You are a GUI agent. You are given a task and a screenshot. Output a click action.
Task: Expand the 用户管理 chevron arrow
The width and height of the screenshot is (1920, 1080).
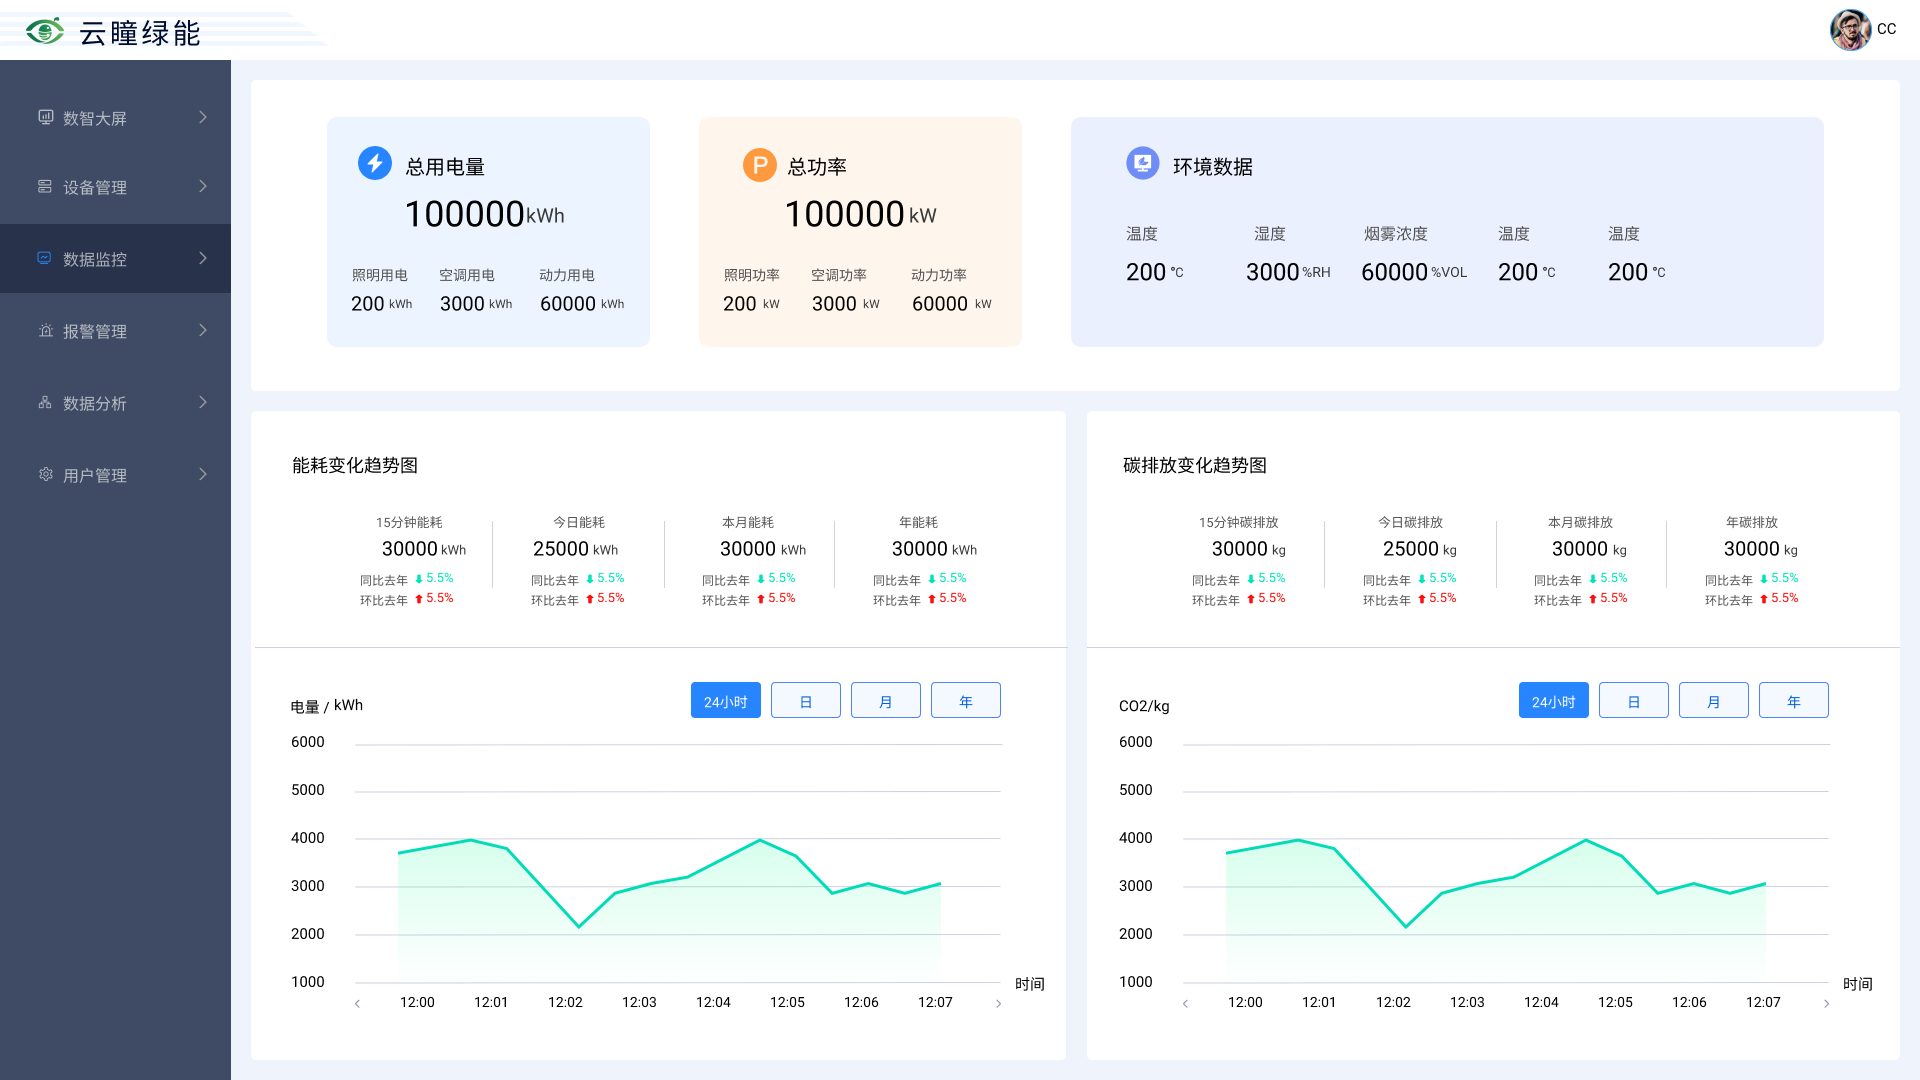(203, 474)
